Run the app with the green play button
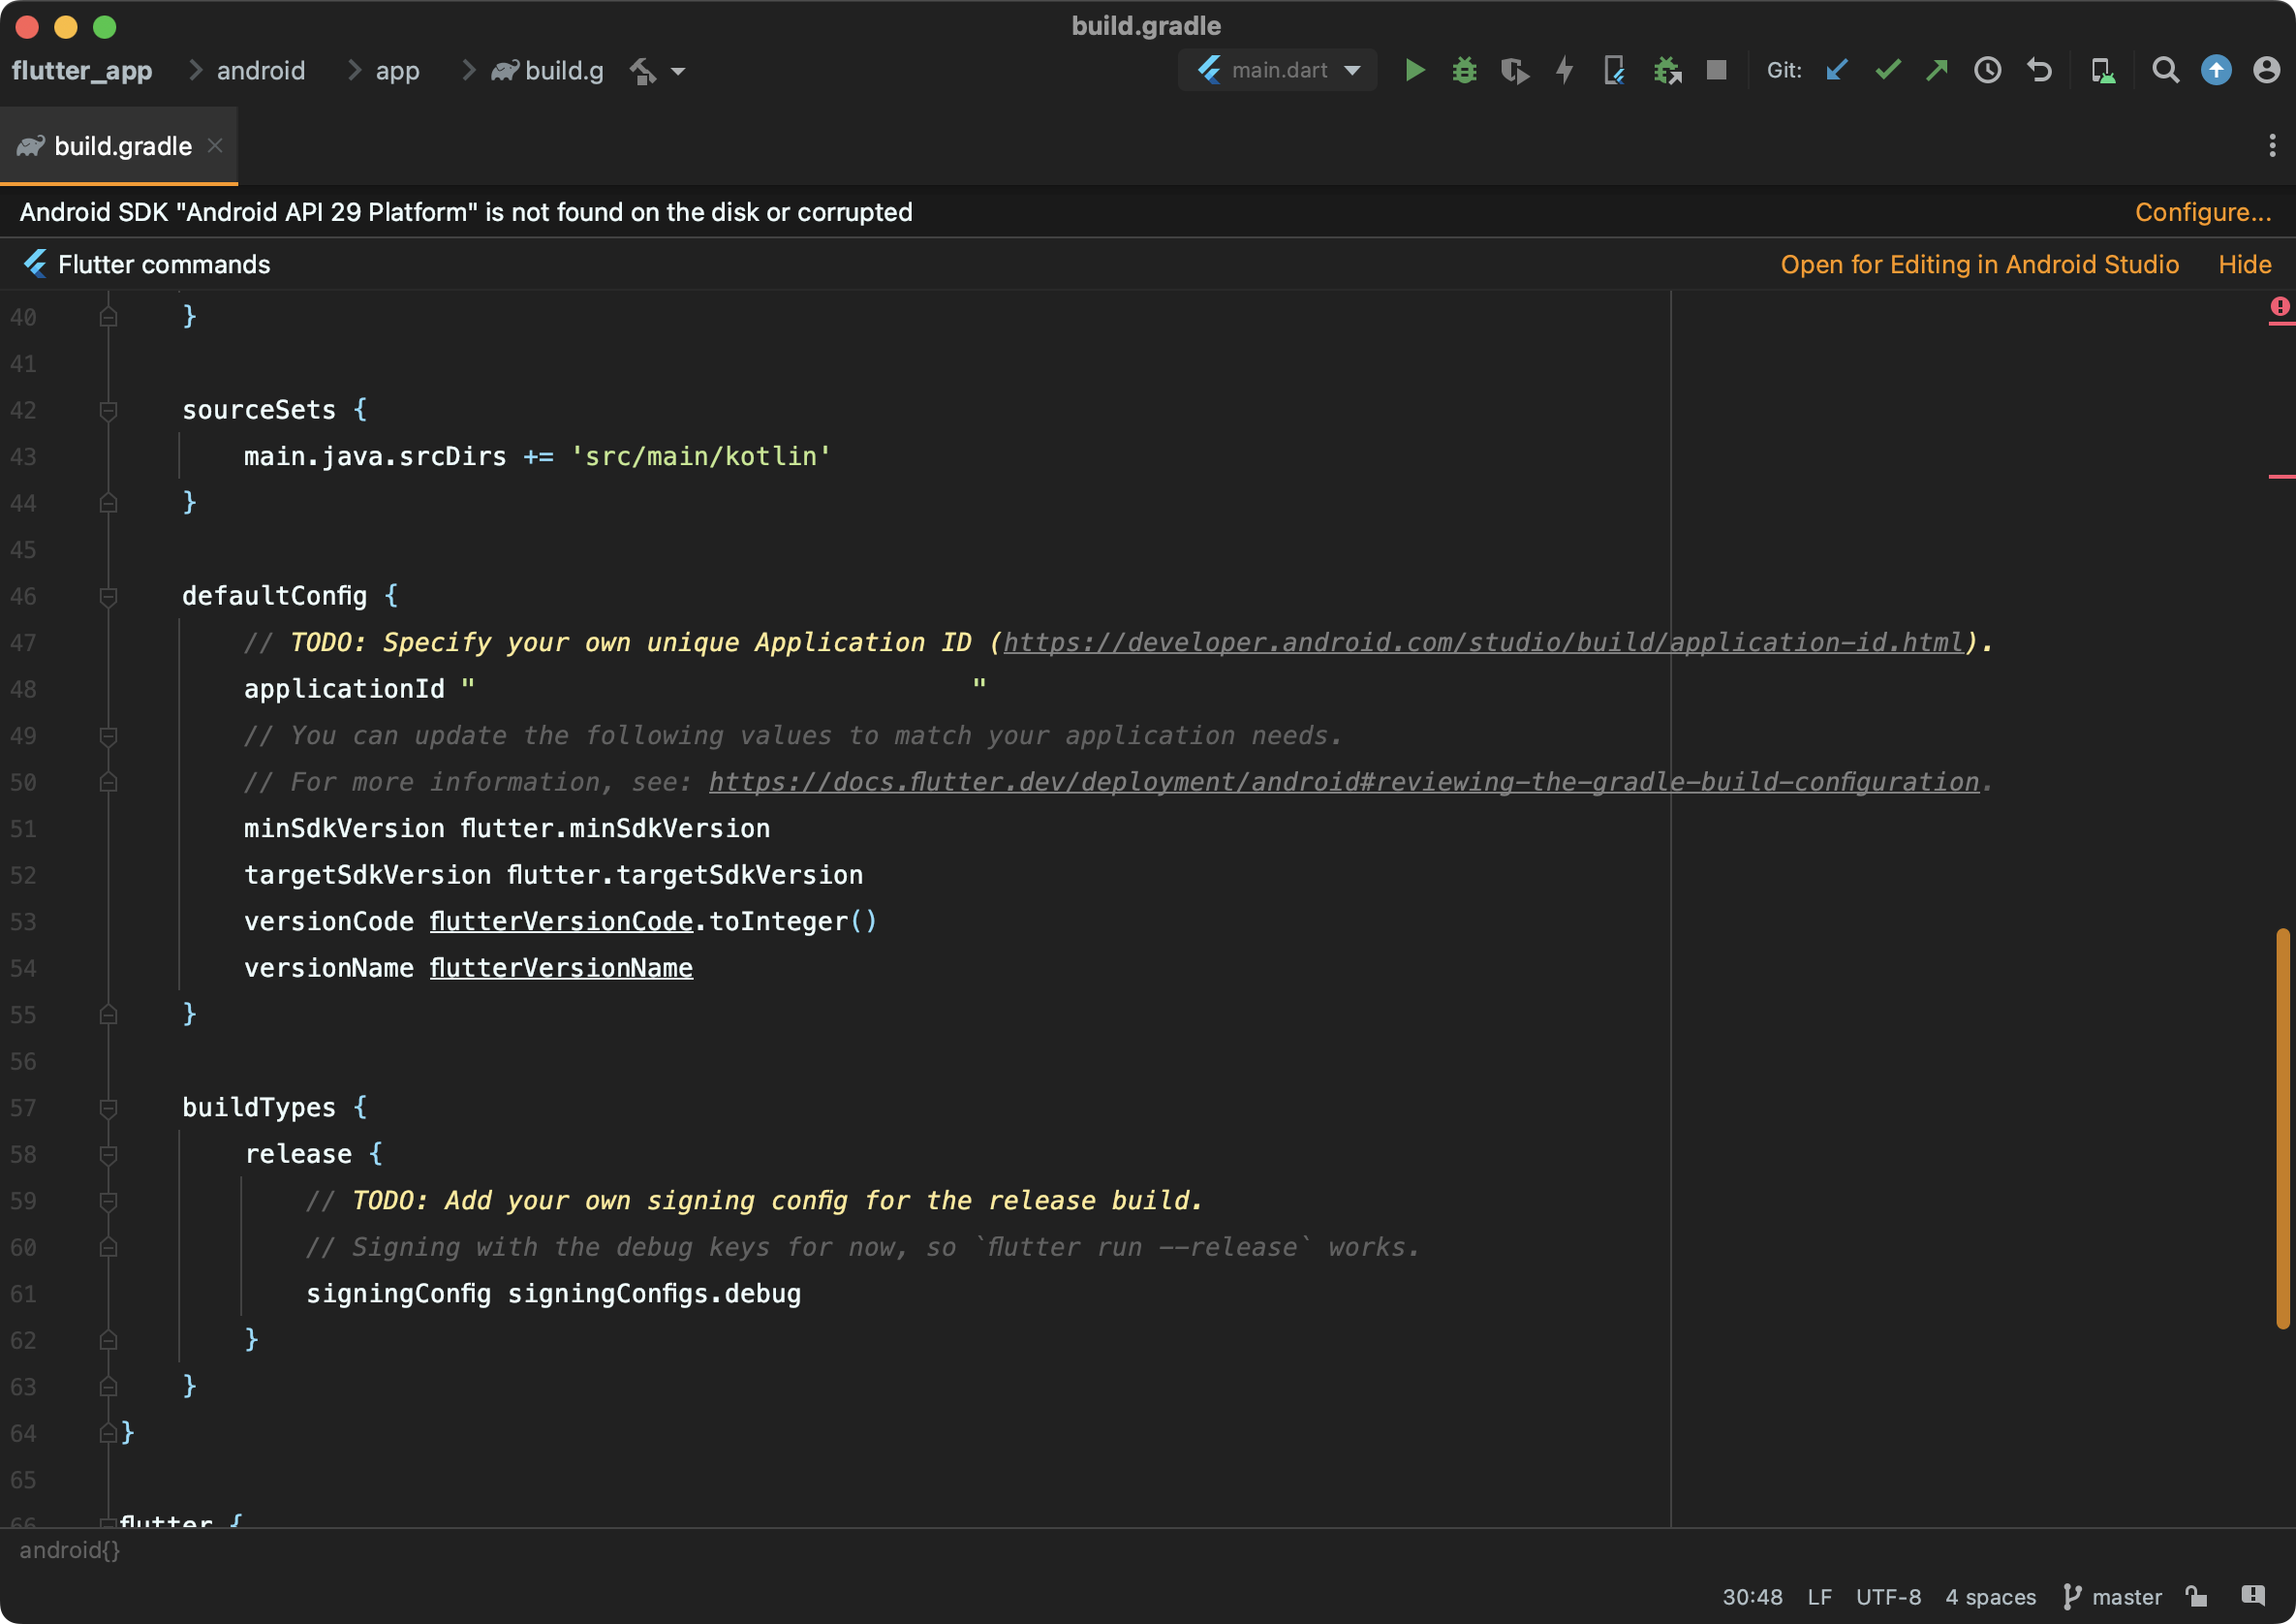This screenshot has height=1624, width=2296. pyautogui.click(x=1414, y=70)
